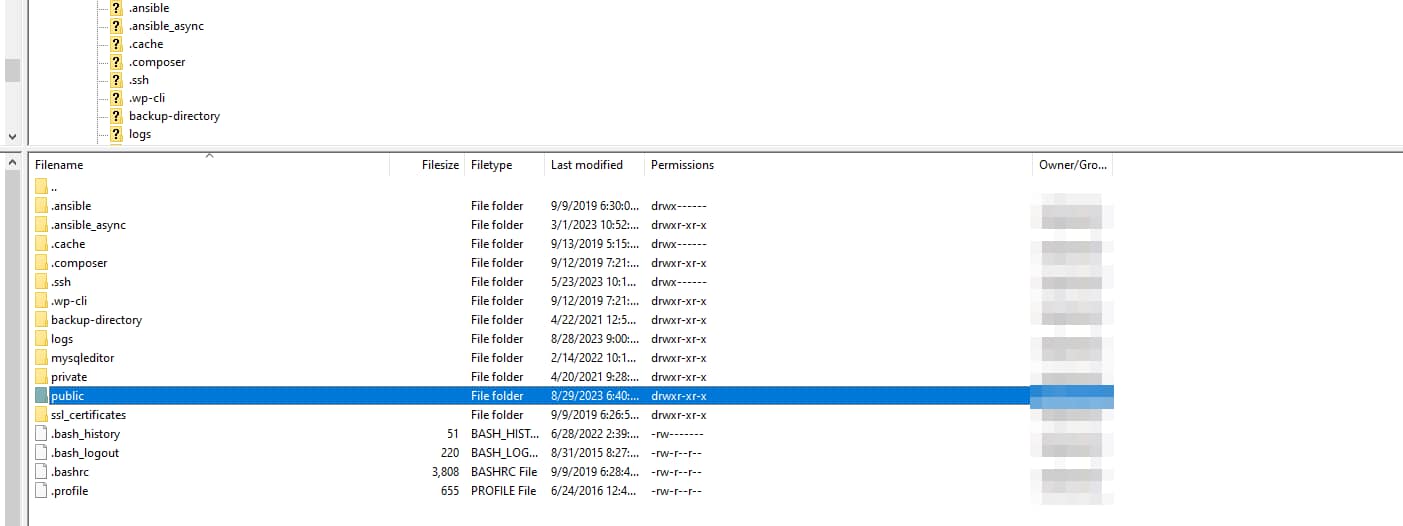Sort by the Owner/Group column header

tap(1072, 165)
